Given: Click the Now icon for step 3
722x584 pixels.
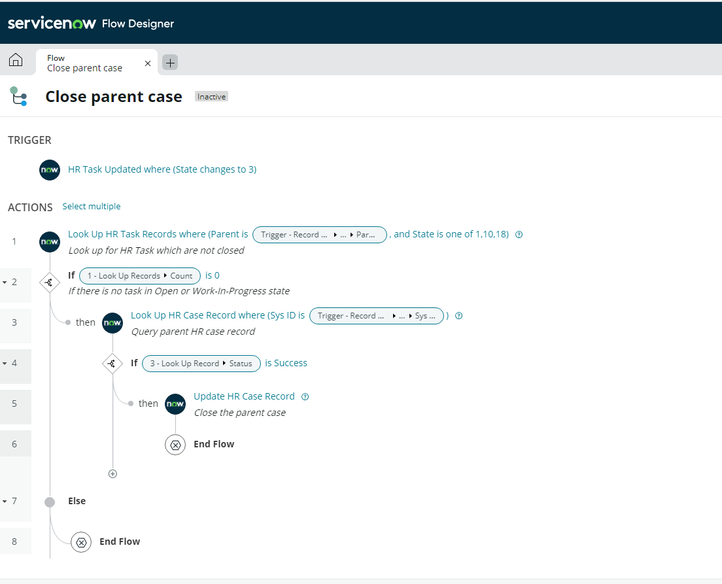Looking at the screenshot, I should pyautogui.click(x=112, y=323).
